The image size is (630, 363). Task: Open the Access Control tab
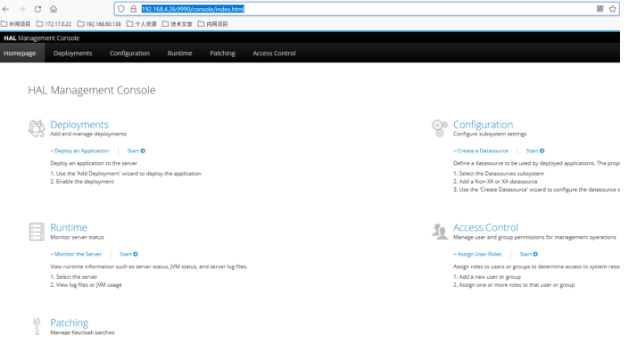(x=274, y=53)
